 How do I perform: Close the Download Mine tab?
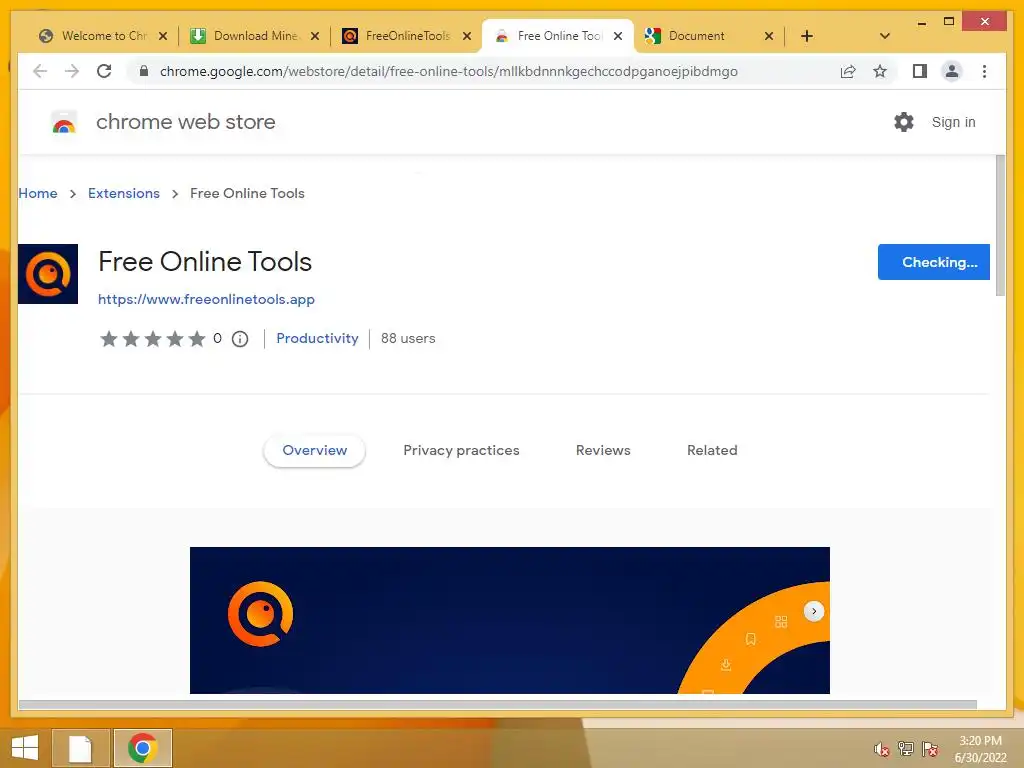[x=315, y=36]
